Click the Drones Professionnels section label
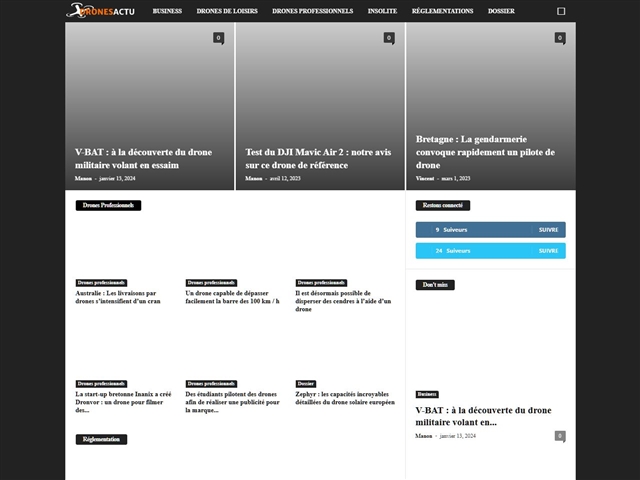Screen dimensions: 640x480 point(108,205)
